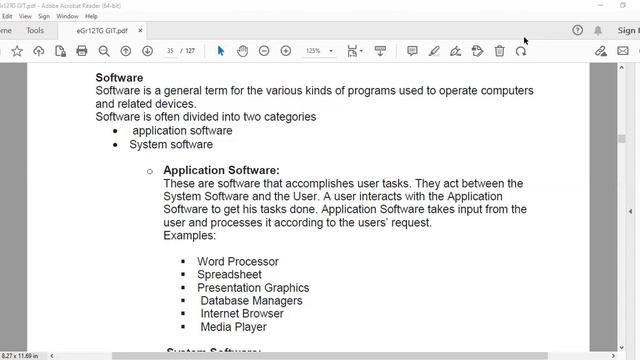
Task: Close the eGr12TG GIT.pdf tab
Action: [140, 31]
